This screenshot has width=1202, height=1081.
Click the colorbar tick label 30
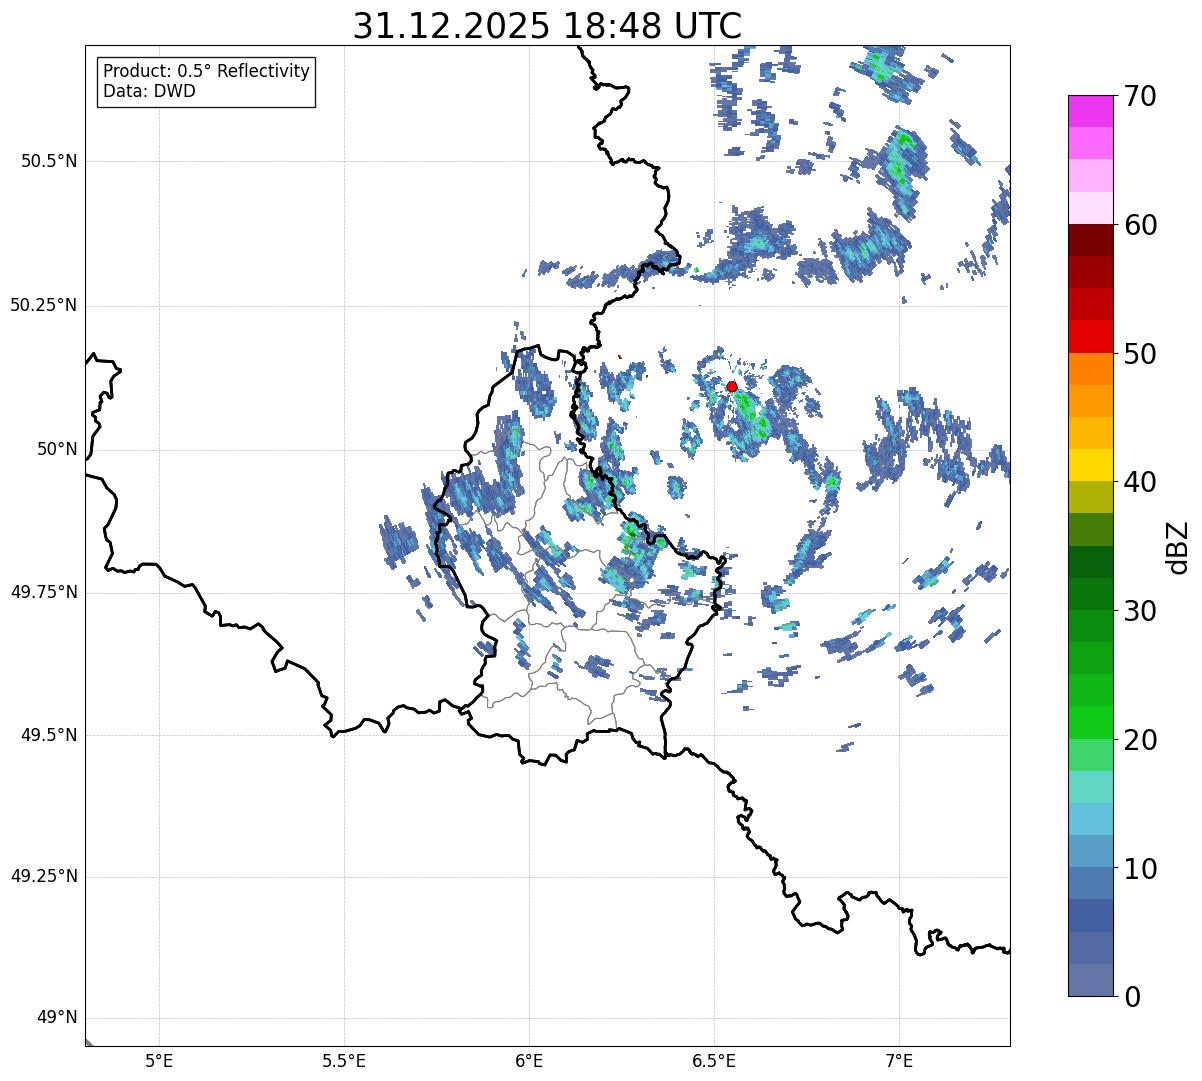pyautogui.click(x=1140, y=611)
